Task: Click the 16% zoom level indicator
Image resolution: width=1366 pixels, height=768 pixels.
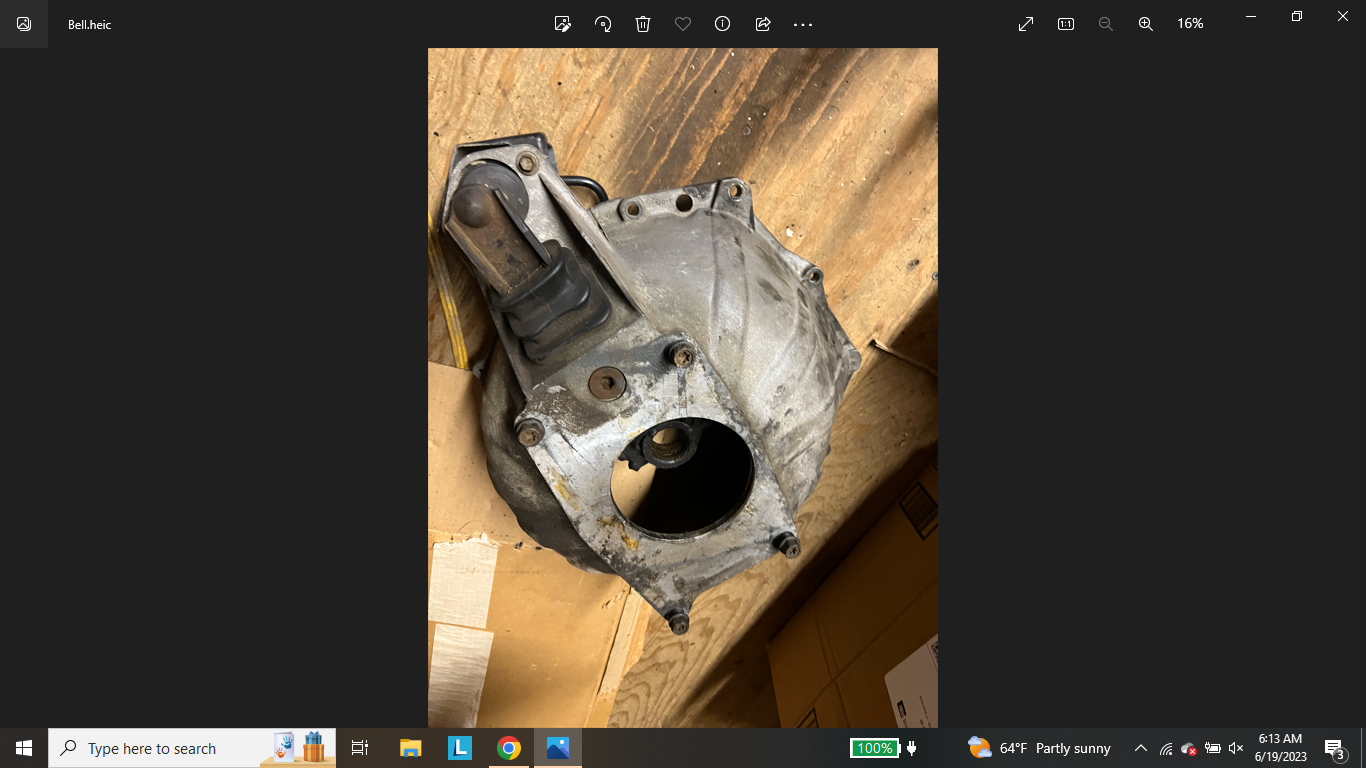Action: pos(1190,24)
